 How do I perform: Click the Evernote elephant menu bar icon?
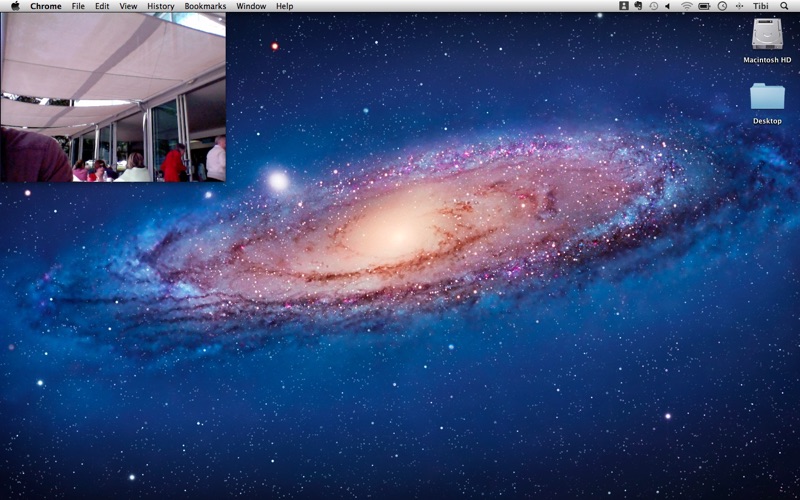[x=638, y=6]
